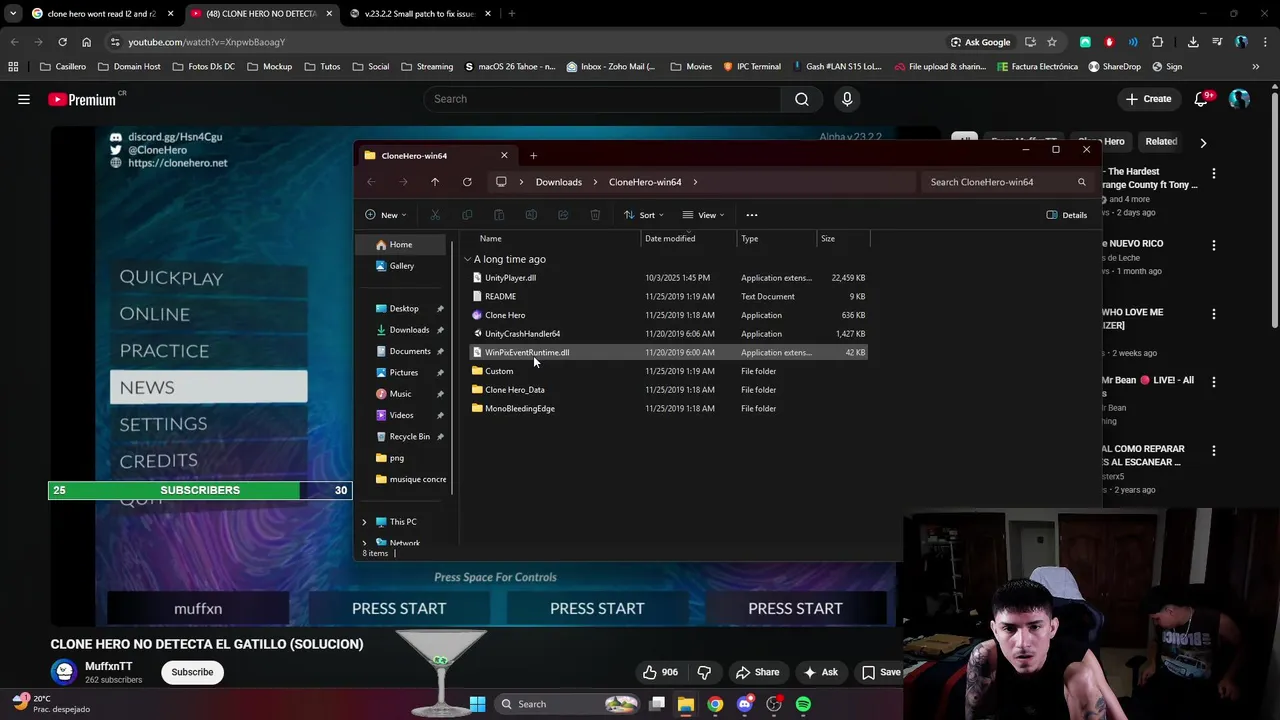Open the YouTube hamburger guide menu

coord(24,99)
